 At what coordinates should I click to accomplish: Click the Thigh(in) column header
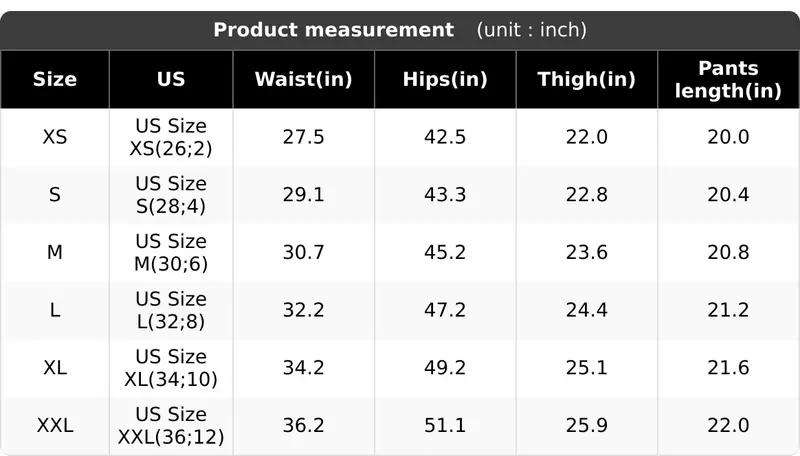587,79
